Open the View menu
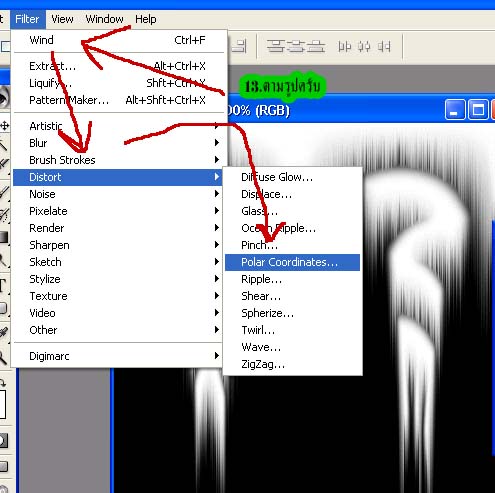This screenshot has width=495, height=493. pos(62,19)
